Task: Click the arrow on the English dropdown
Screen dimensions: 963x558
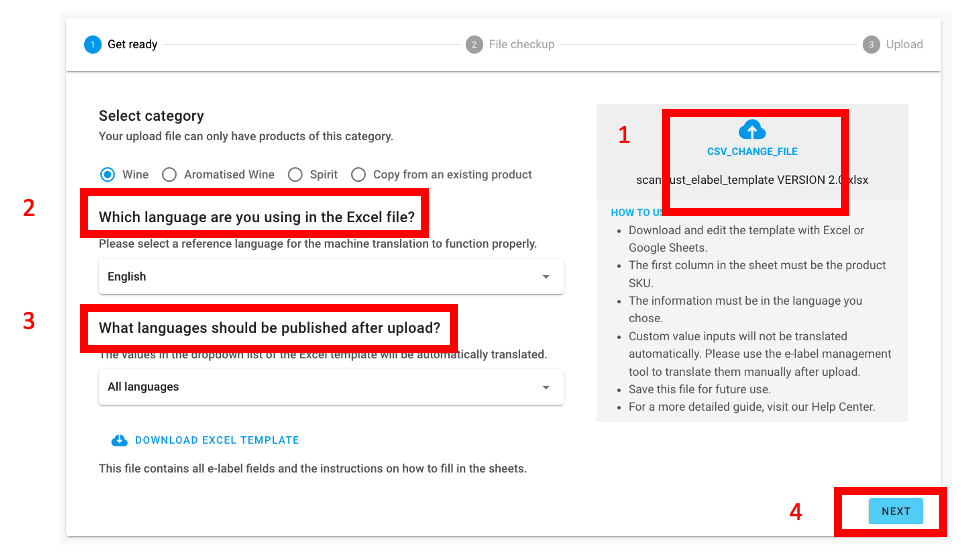Action: pos(546,277)
